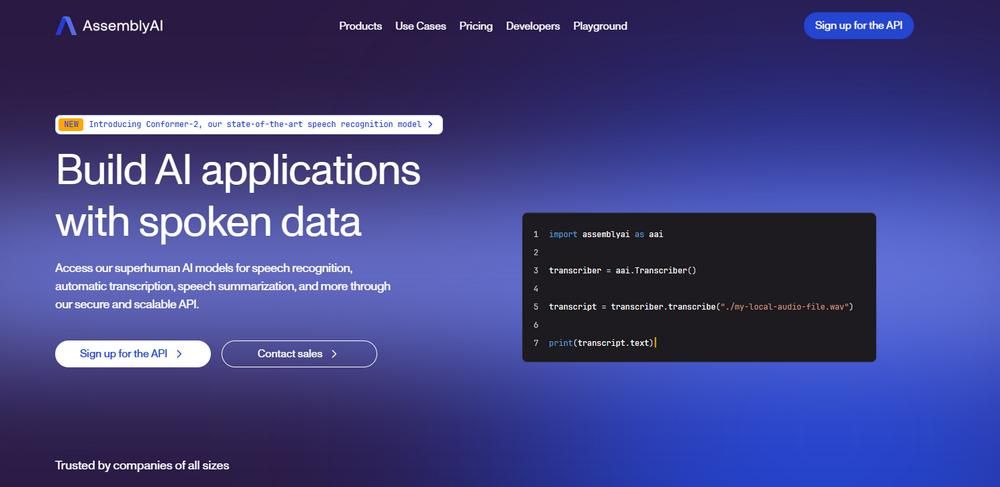Go to the Pricing page
Image resolution: width=1000 pixels, height=487 pixels.
(x=476, y=26)
